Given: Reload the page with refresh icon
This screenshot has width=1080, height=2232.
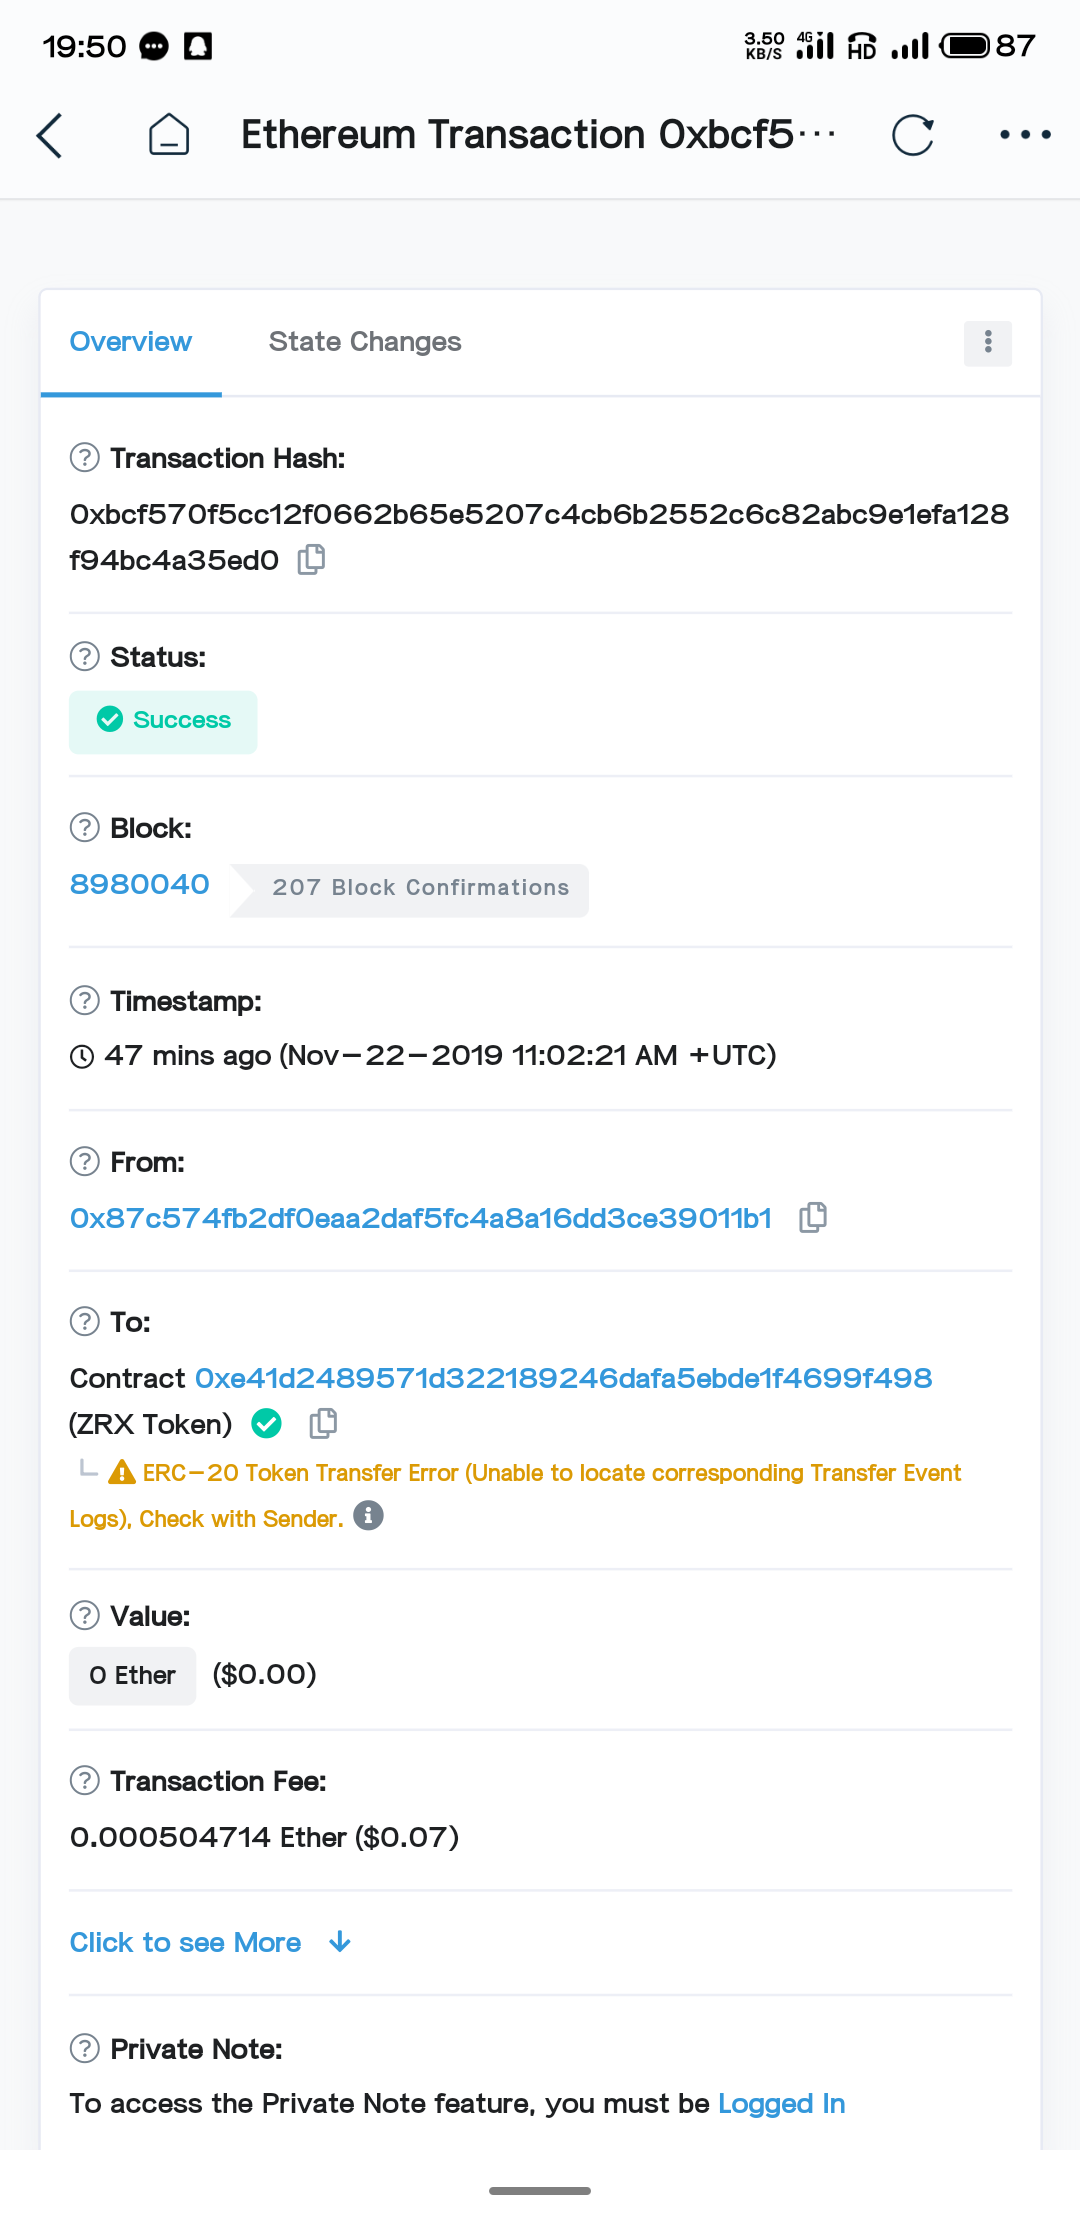Looking at the screenshot, I should coord(912,135).
